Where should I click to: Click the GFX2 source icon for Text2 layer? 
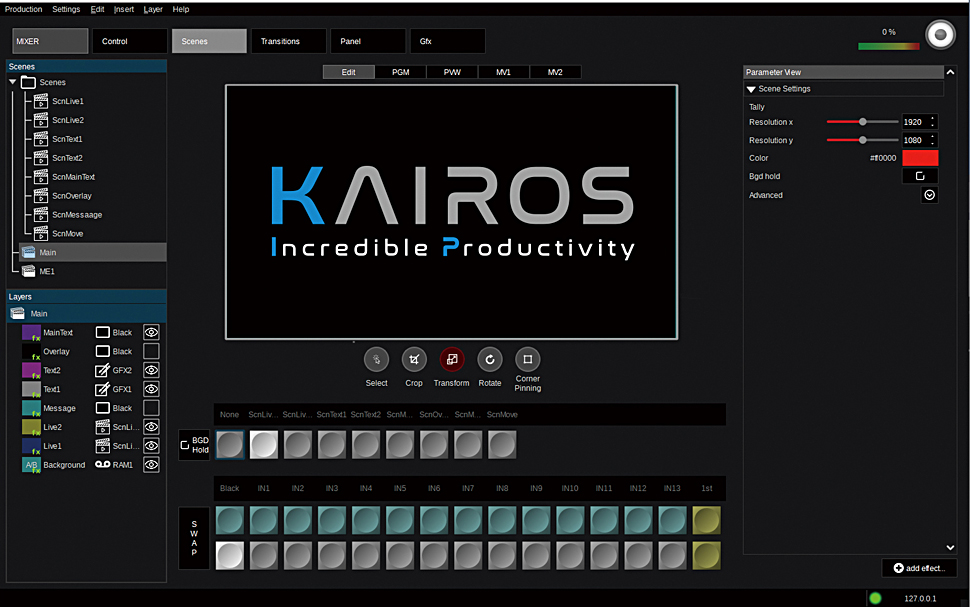[x=102, y=371]
